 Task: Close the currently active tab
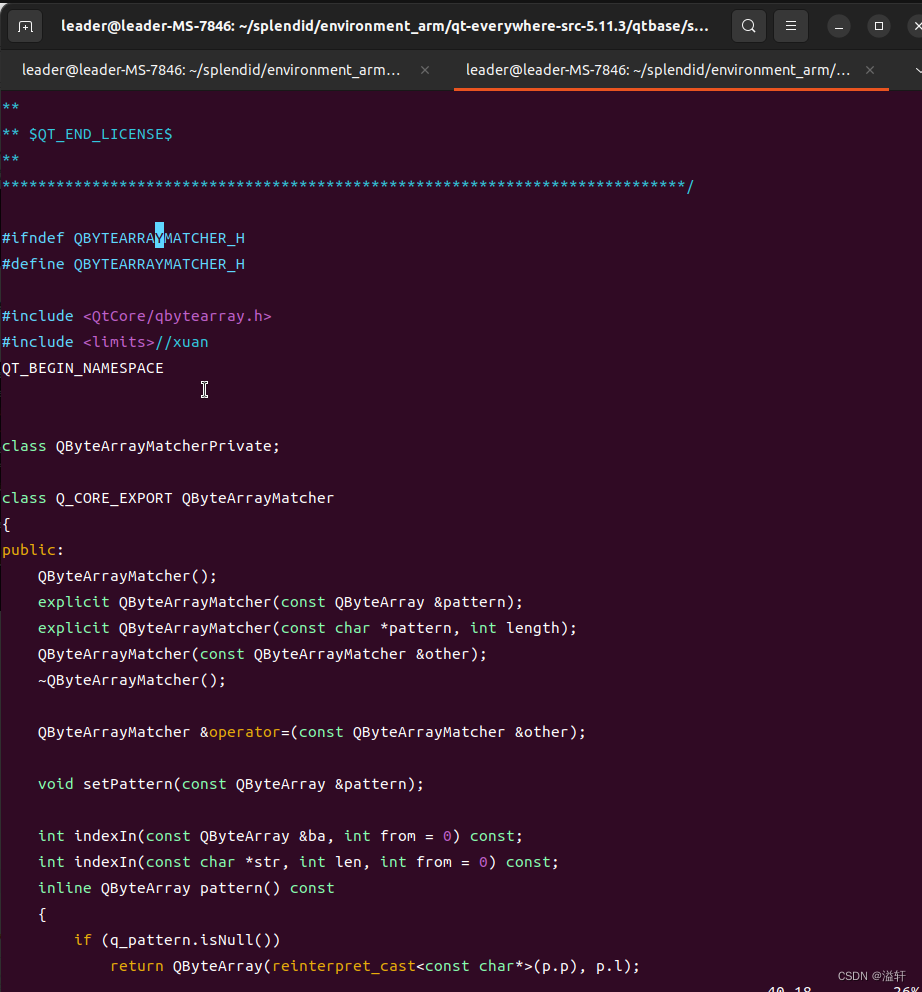[869, 70]
